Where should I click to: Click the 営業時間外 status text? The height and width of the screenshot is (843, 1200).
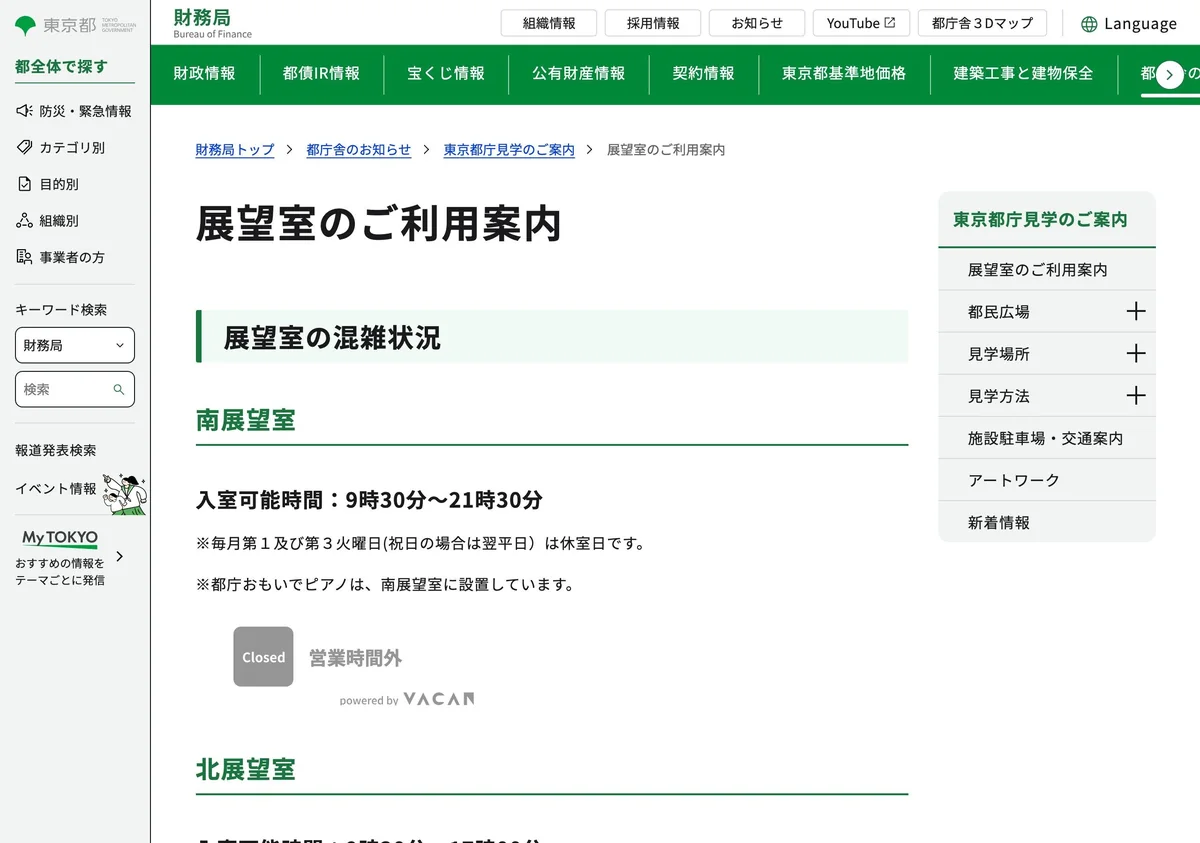pyautogui.click(x=355, y=658)
